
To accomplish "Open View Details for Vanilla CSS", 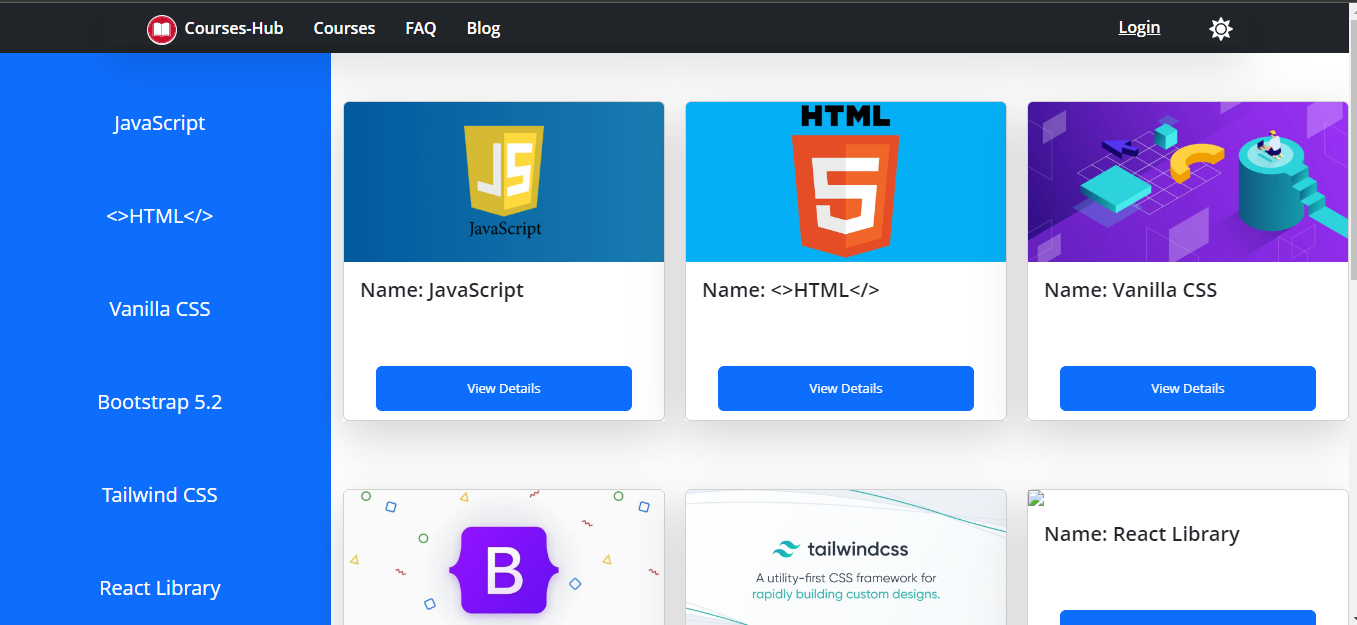I will pyautogui.click(x=1187, y=388).
